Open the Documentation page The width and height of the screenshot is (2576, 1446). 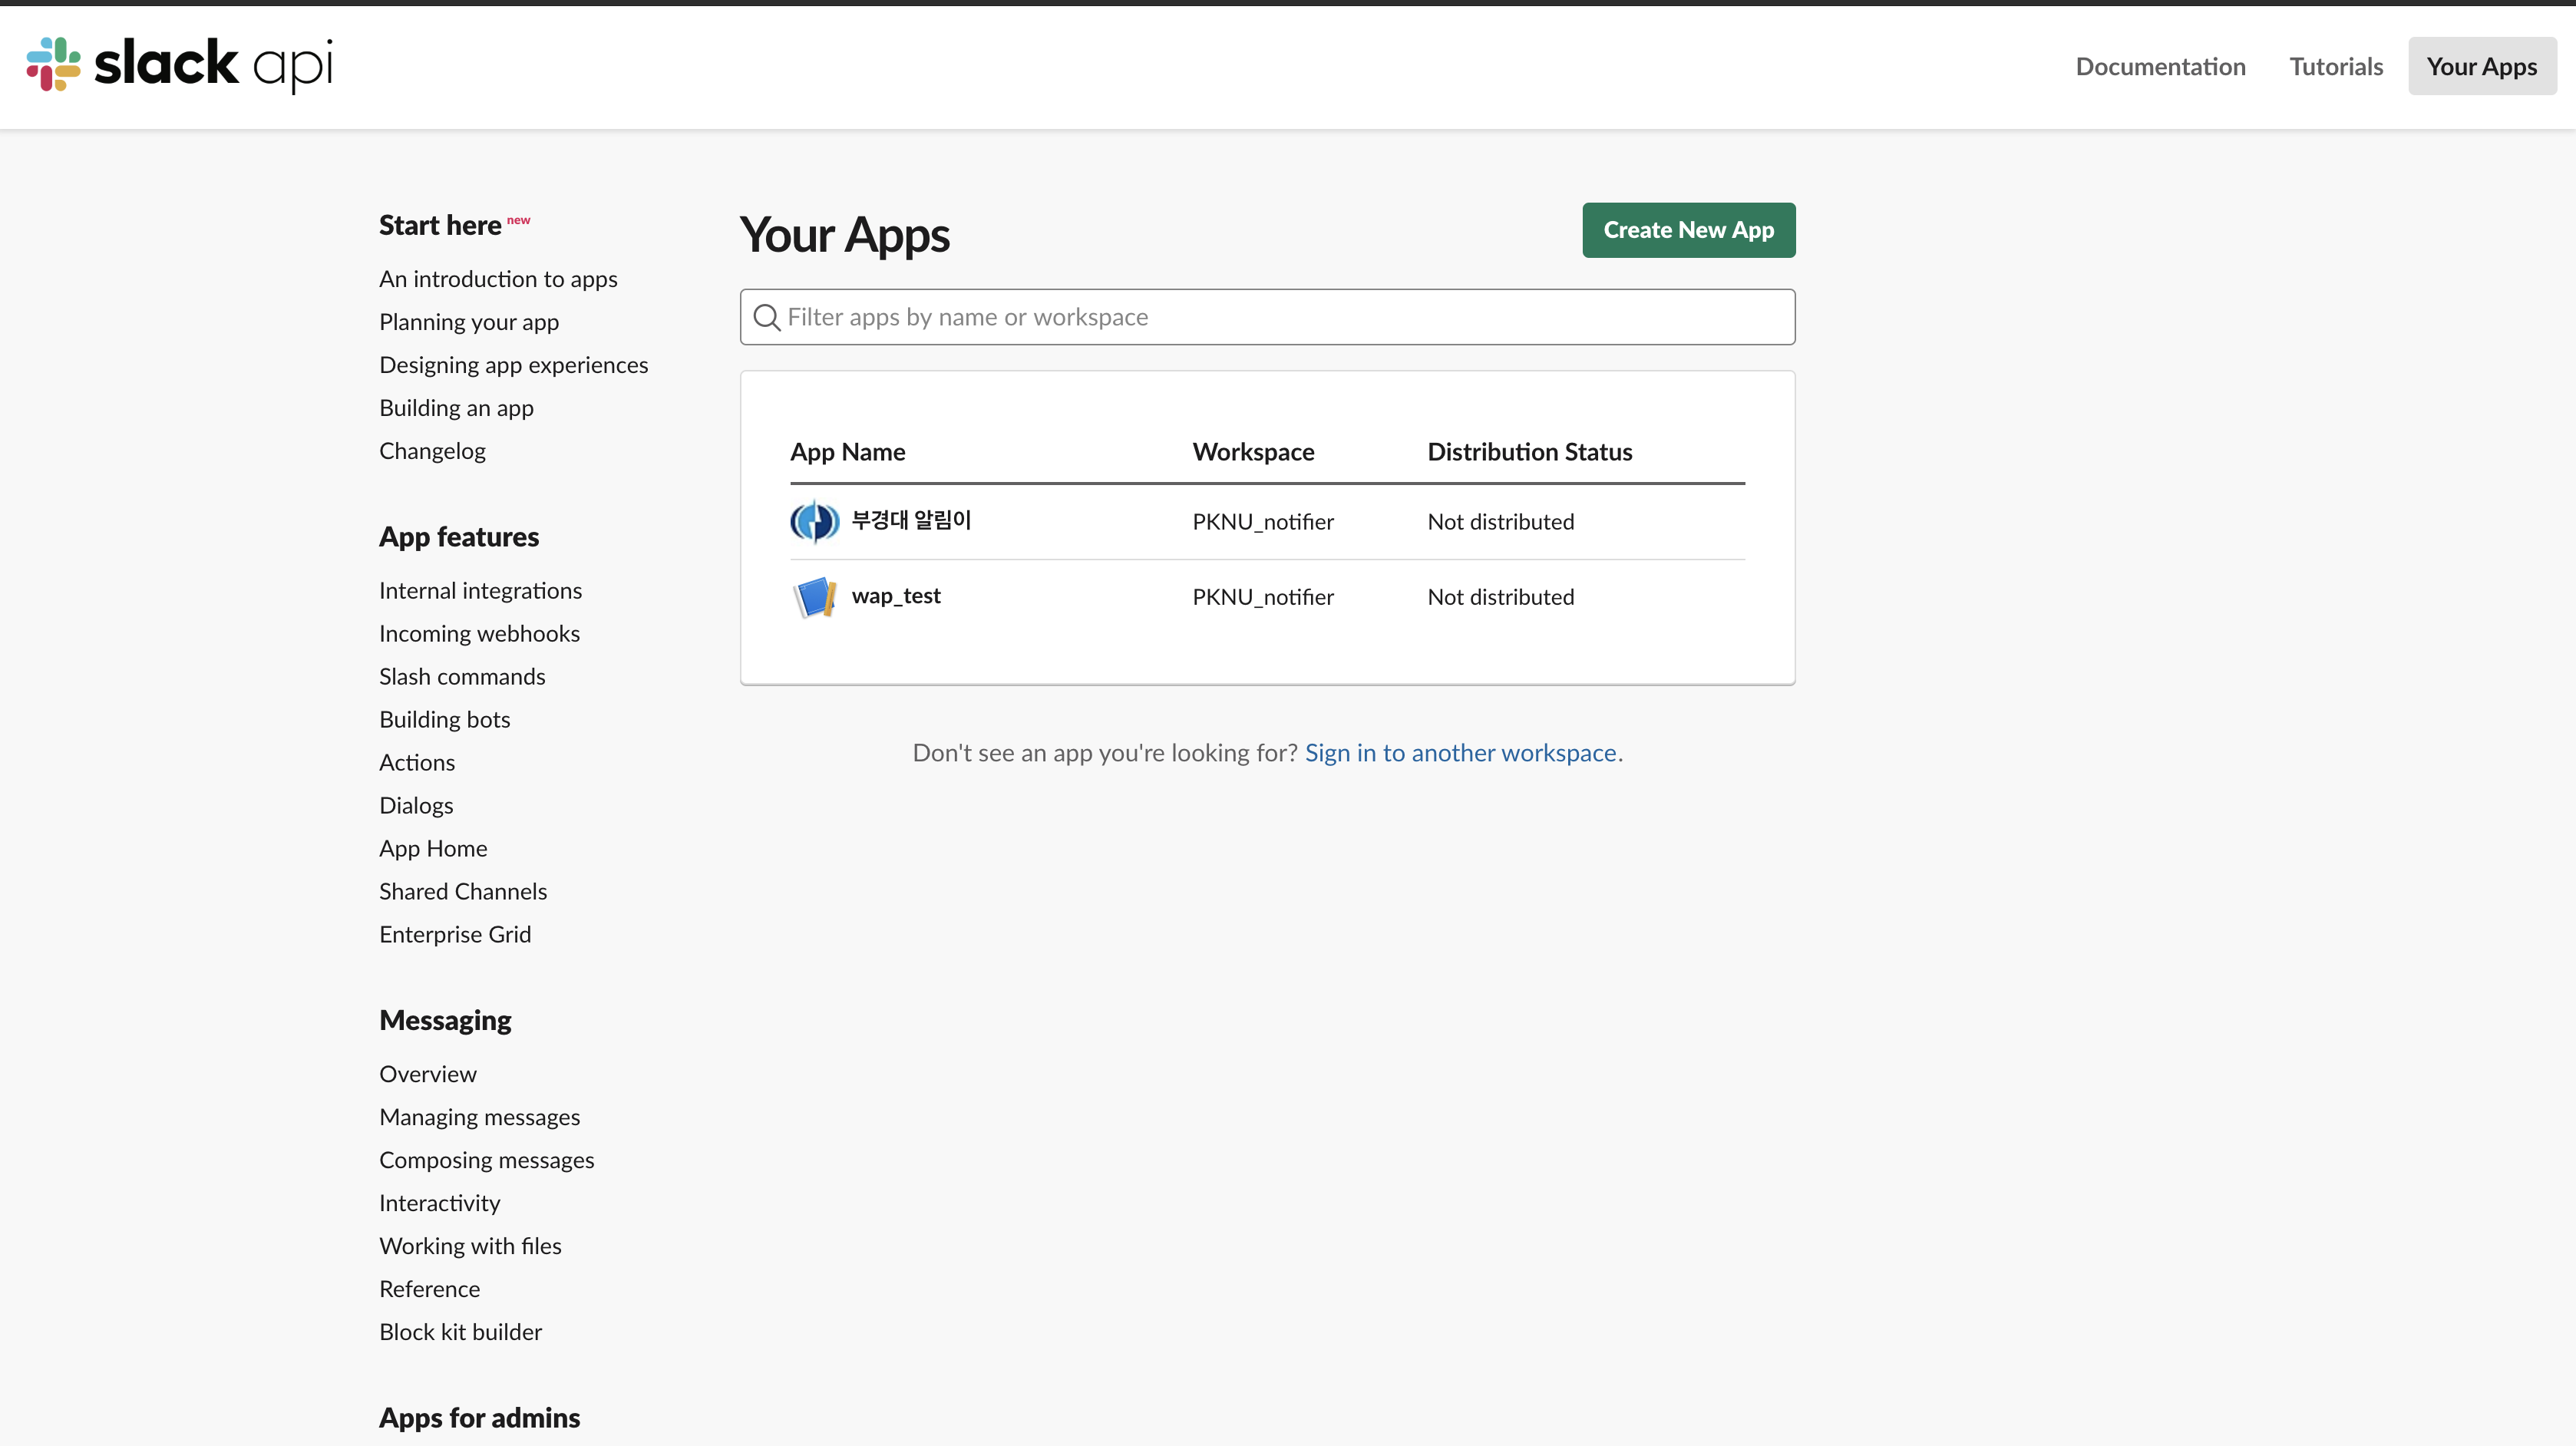tap(2160, 66)
